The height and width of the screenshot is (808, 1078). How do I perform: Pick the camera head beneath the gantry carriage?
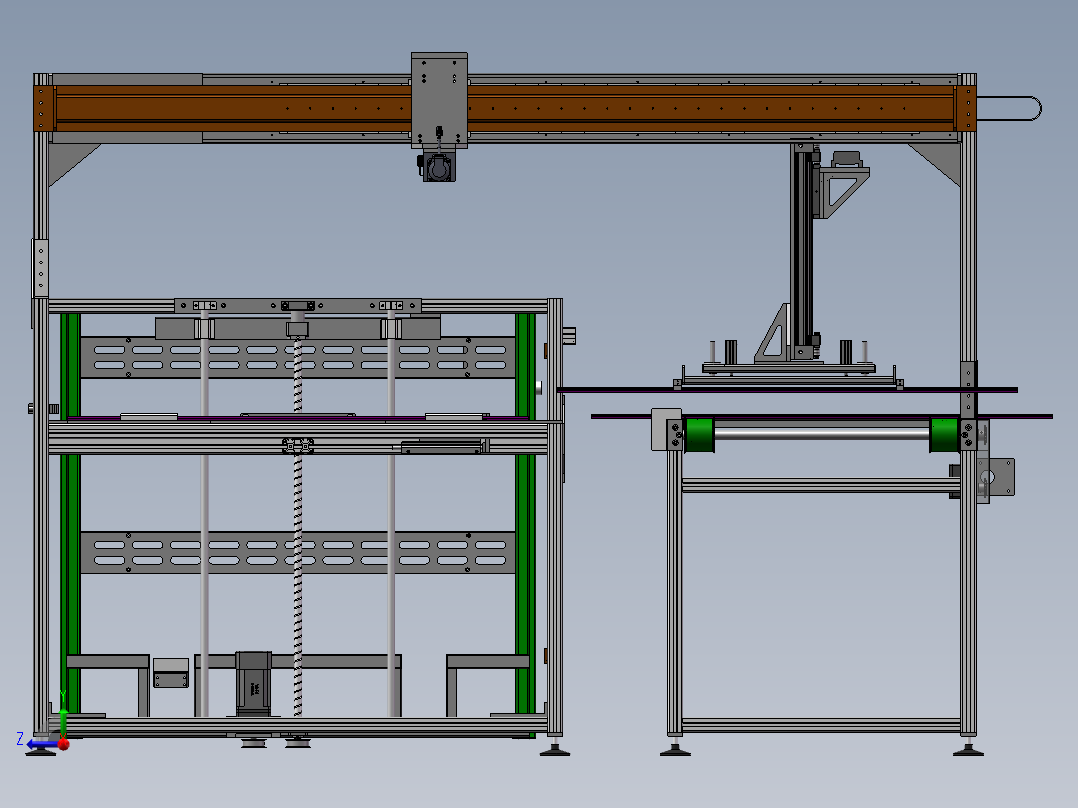coord(438,166)
